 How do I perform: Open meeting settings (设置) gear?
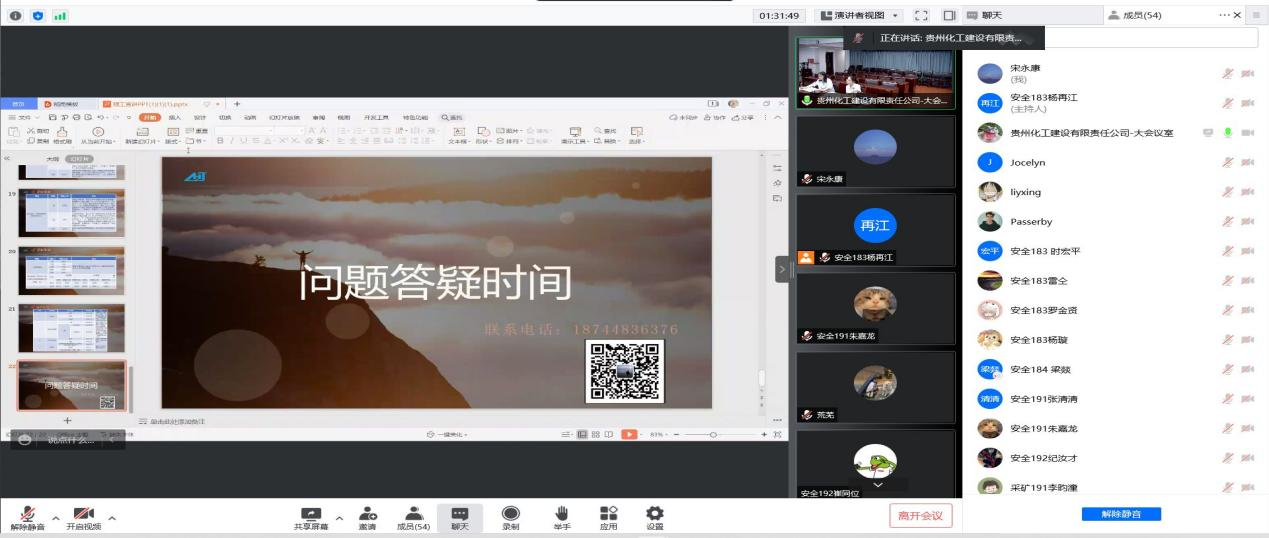(655, 513)
